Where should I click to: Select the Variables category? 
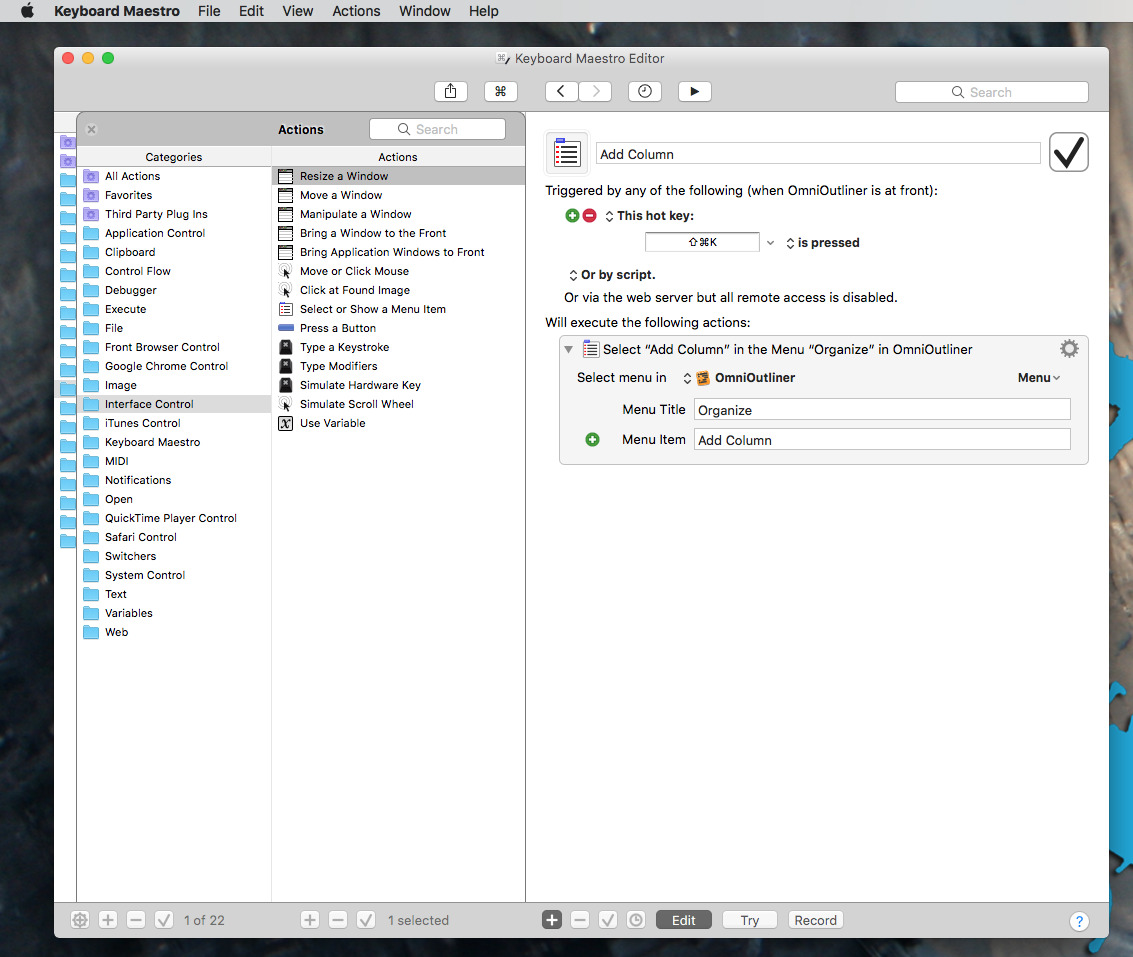174,613
